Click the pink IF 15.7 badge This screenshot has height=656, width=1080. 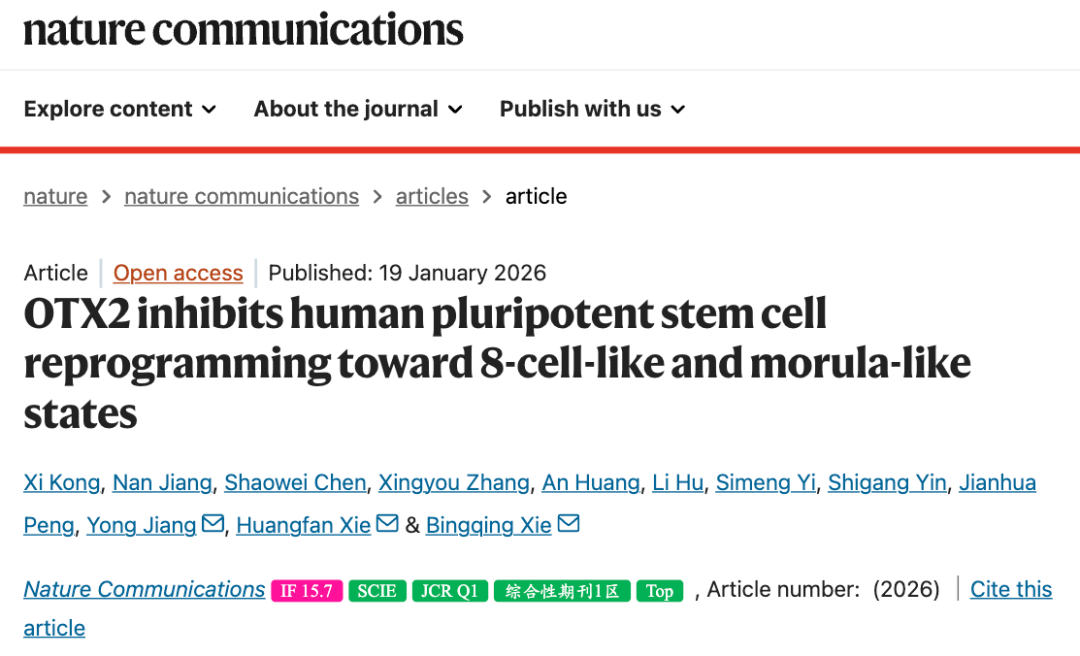tap(306, 591)
